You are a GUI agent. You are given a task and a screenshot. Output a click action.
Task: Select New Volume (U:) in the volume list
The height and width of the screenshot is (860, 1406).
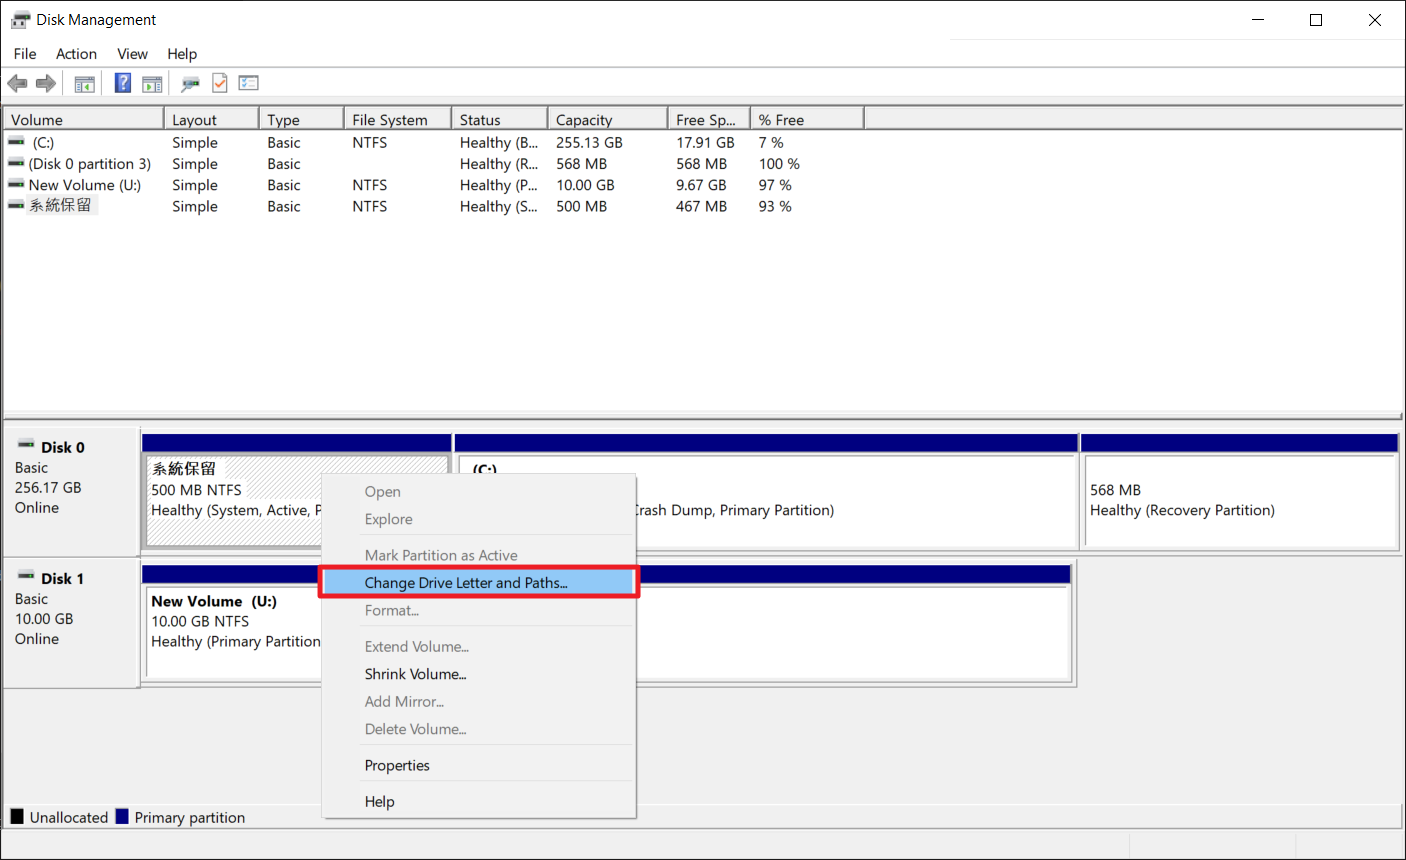85,185
